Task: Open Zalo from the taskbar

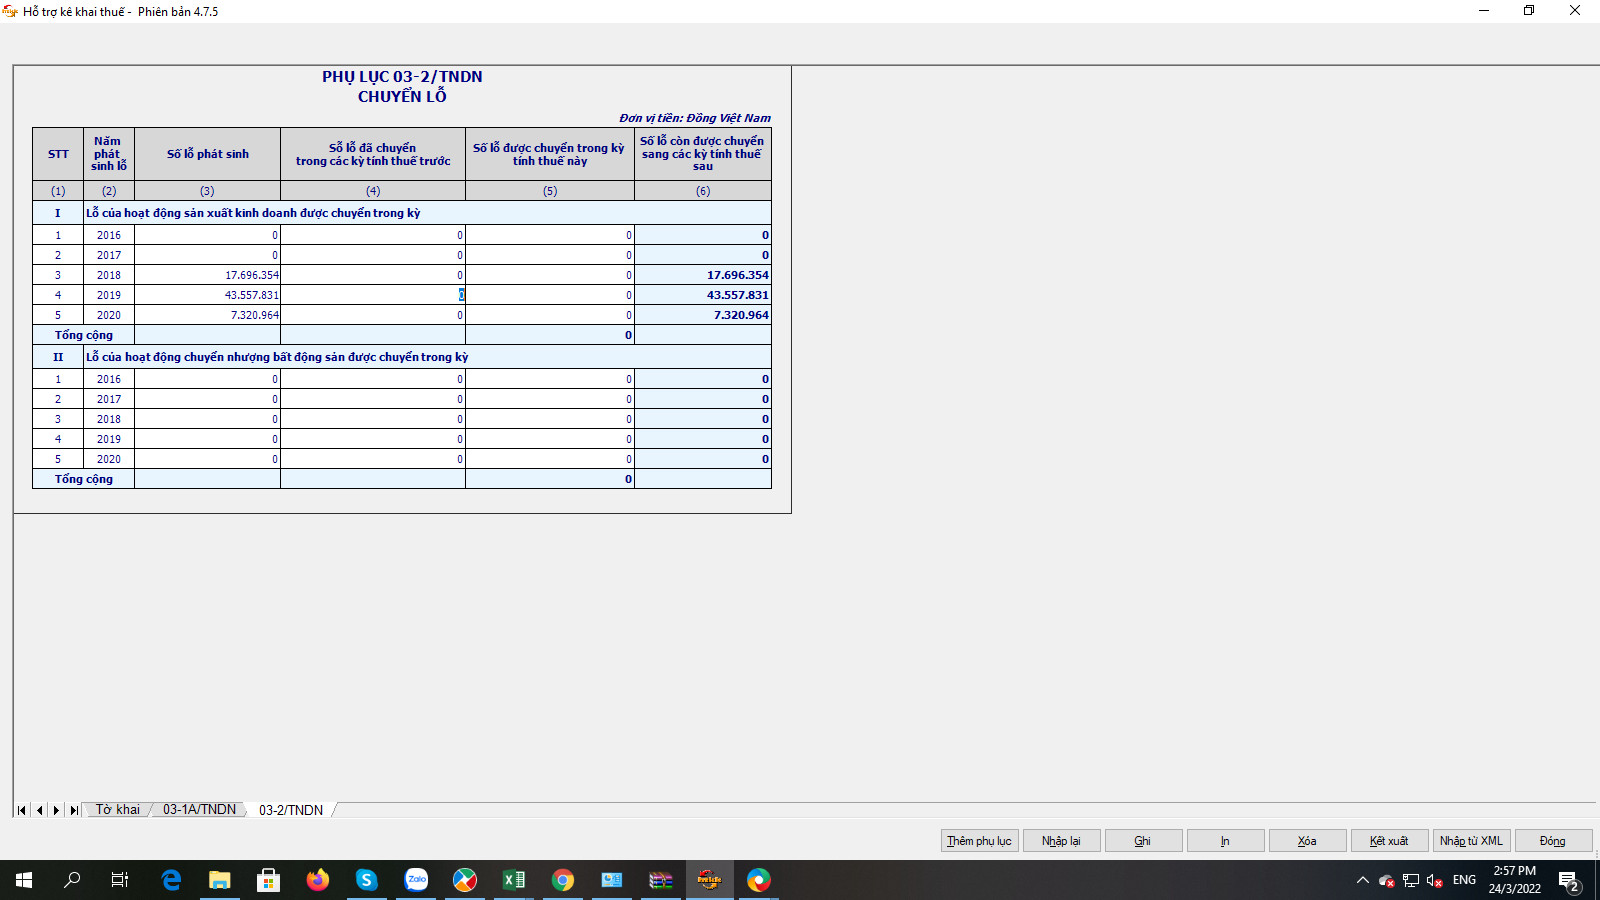Action: (x=416, y=880)
